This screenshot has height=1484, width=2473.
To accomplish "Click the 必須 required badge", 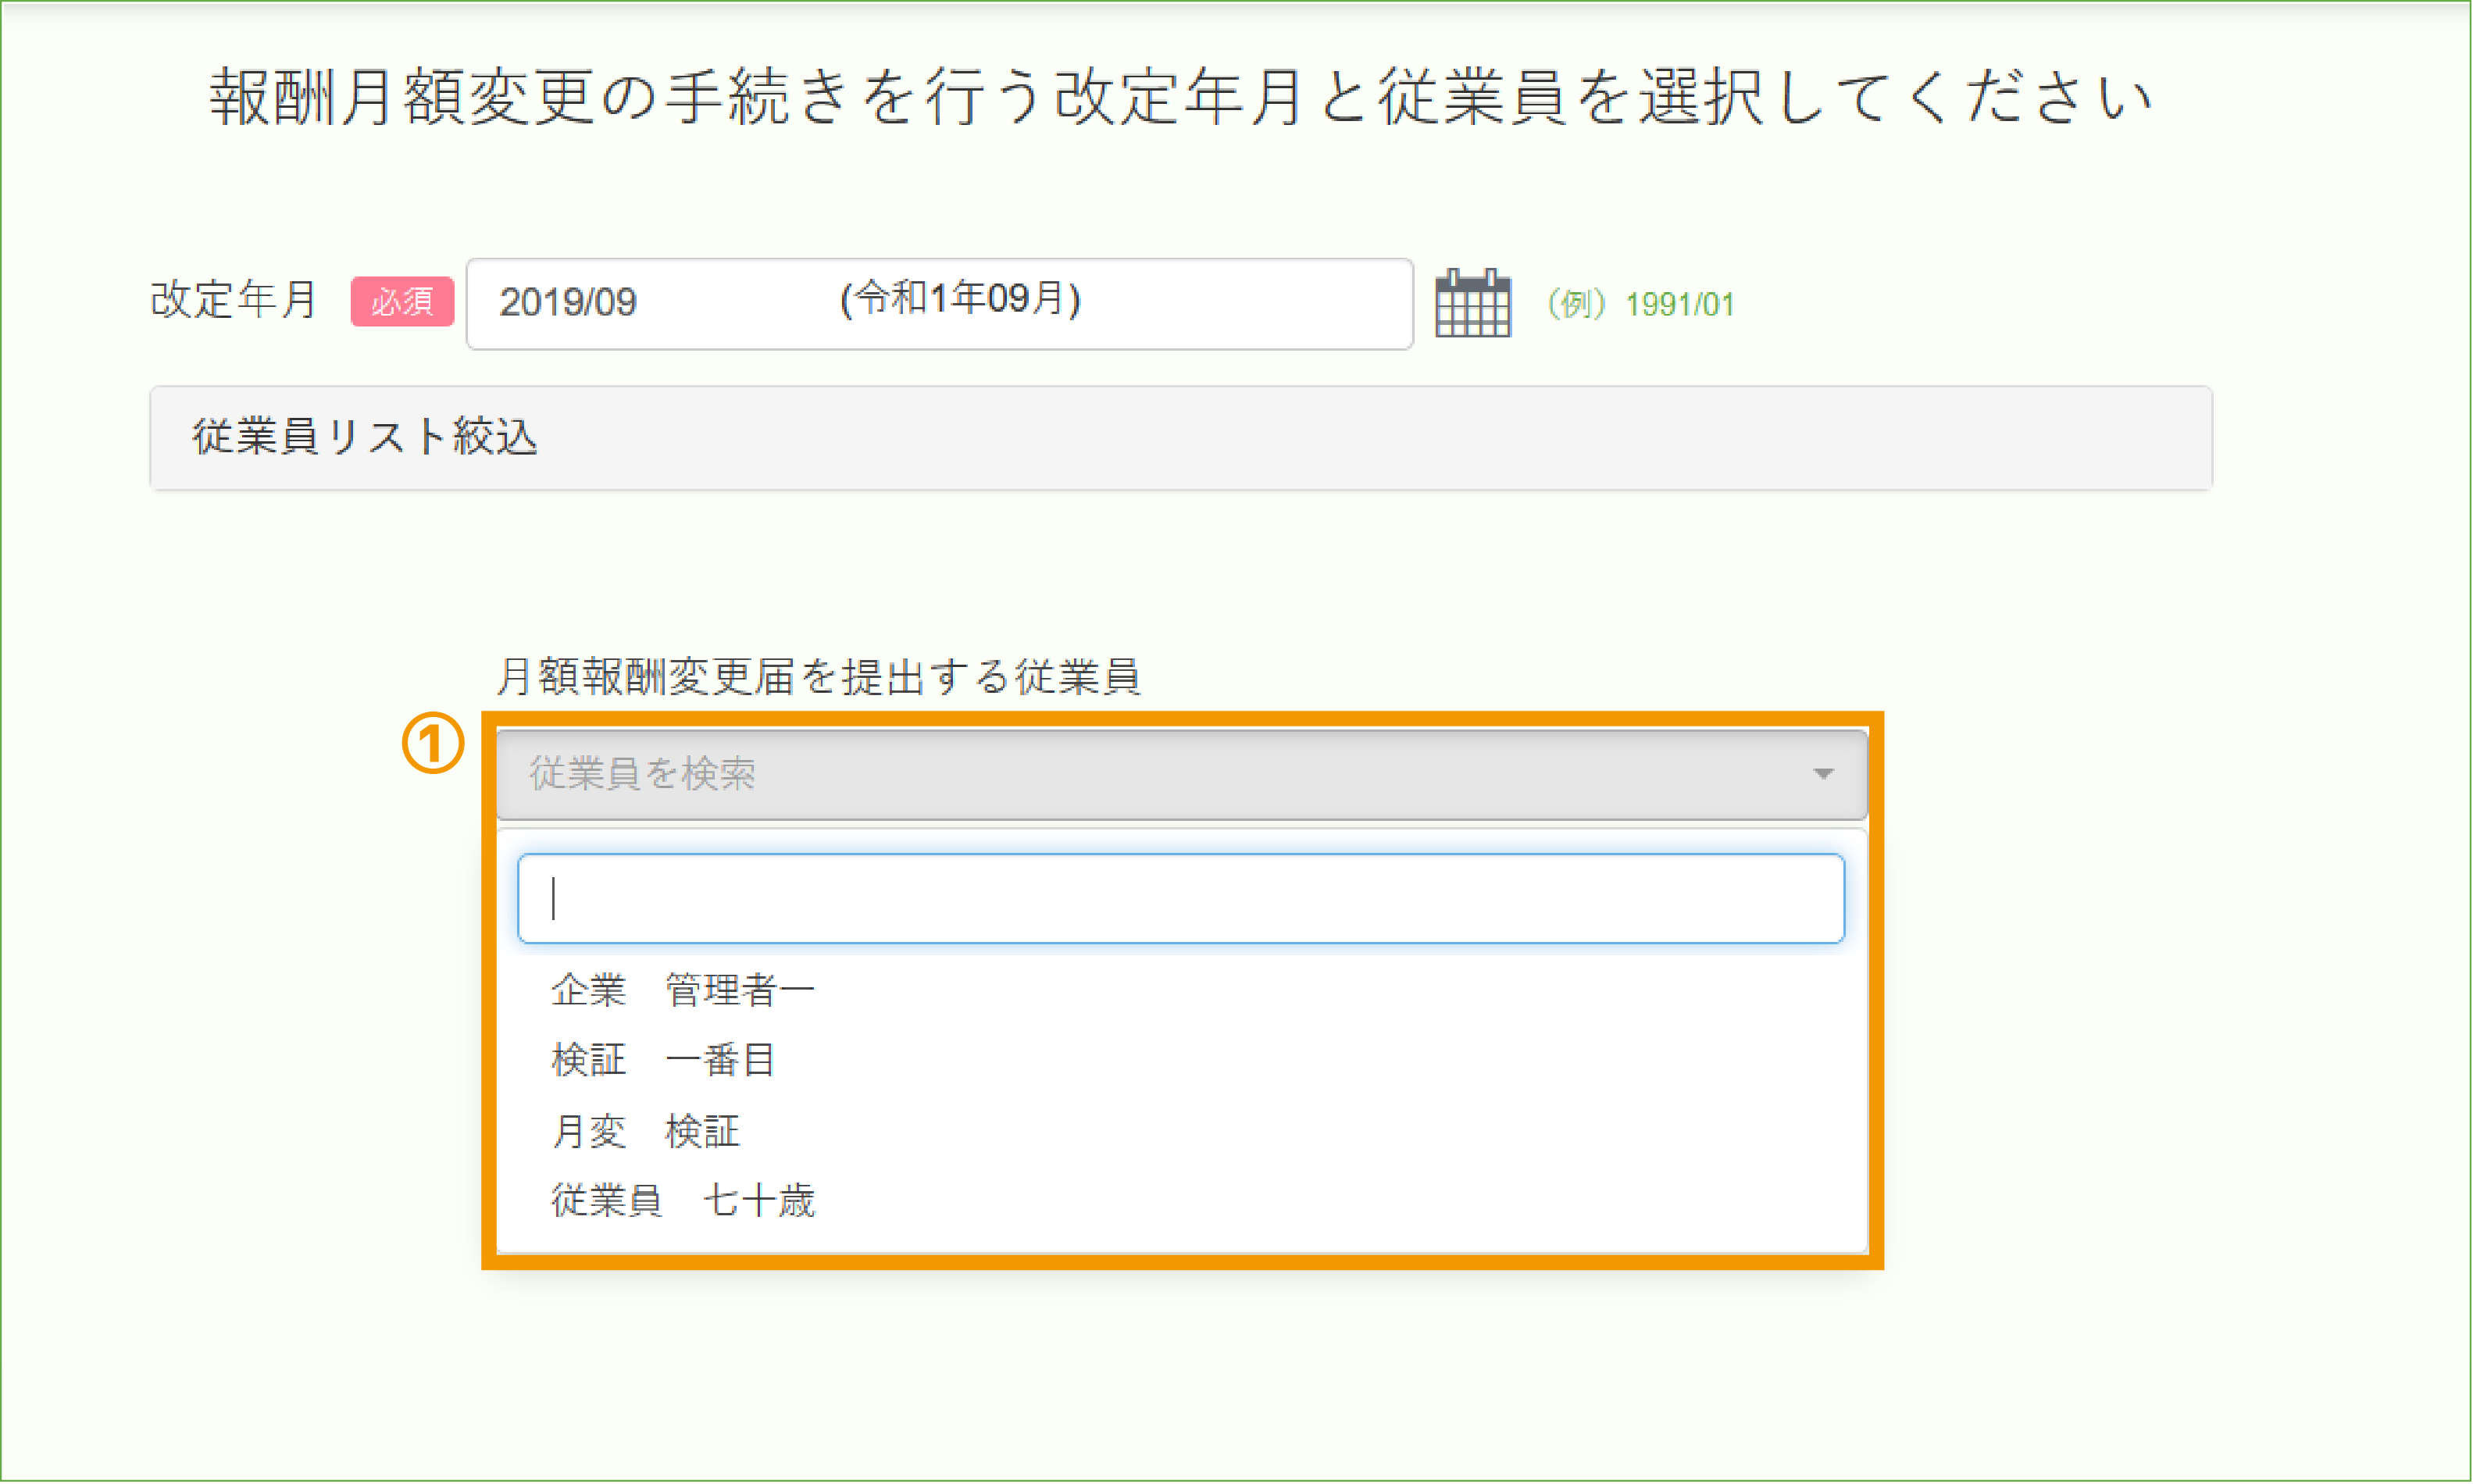I will tap(402, 302).
